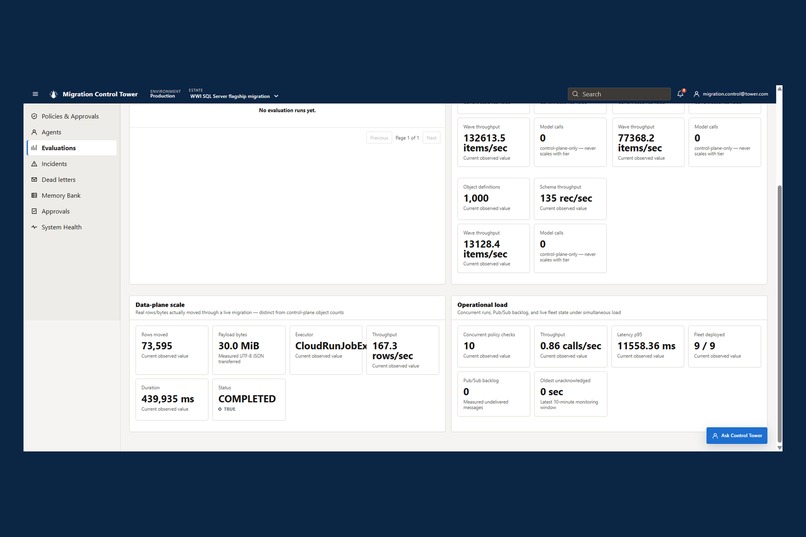
Task: Click the Rows moved '73,595' value
Action: click(157, 346)
